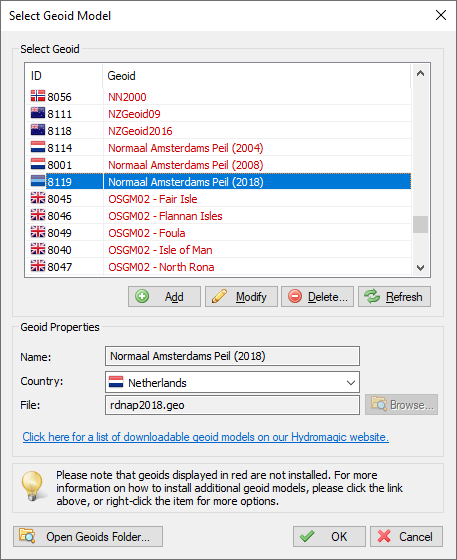
Task: Click the green arrows Refresh icon
Action: pos(372,296)
